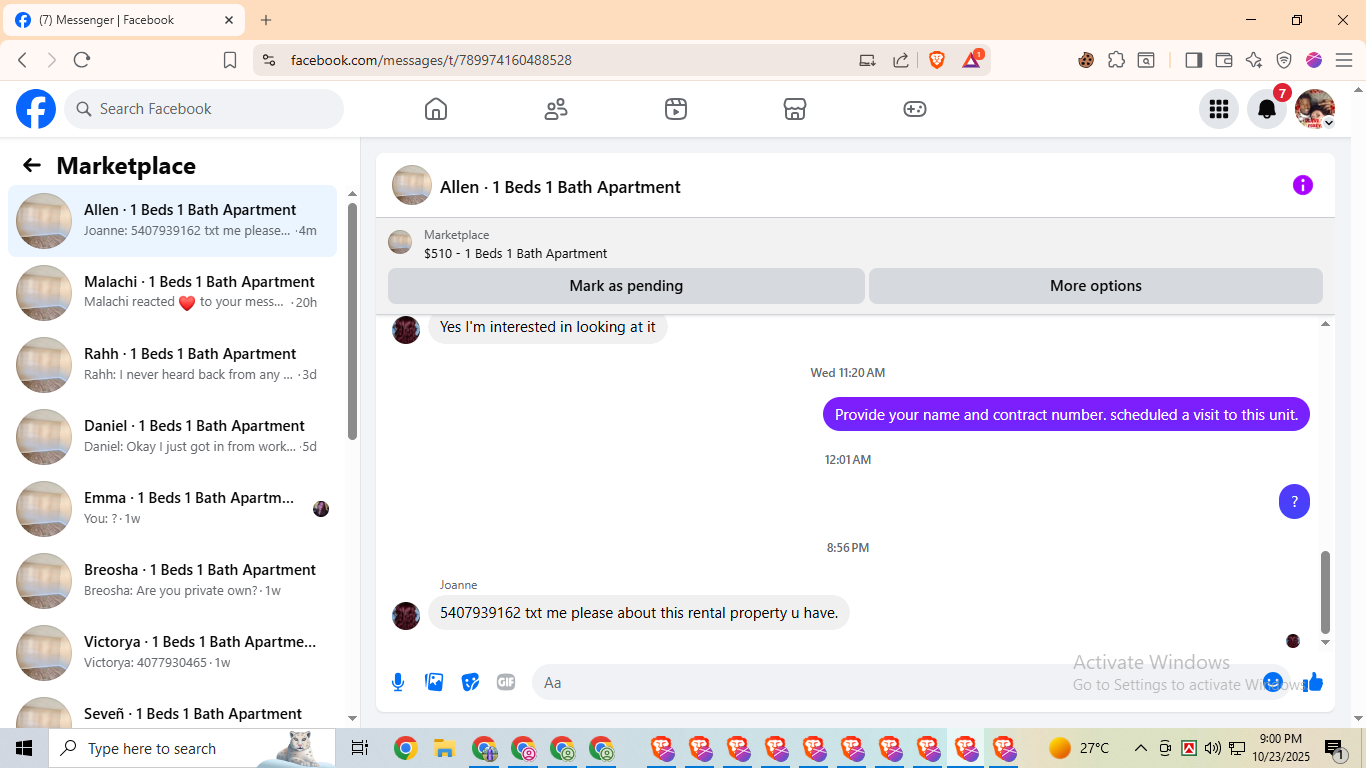Open the Victorya apartment conversation
1366x768 pixels.
click(x=172, y=653)
